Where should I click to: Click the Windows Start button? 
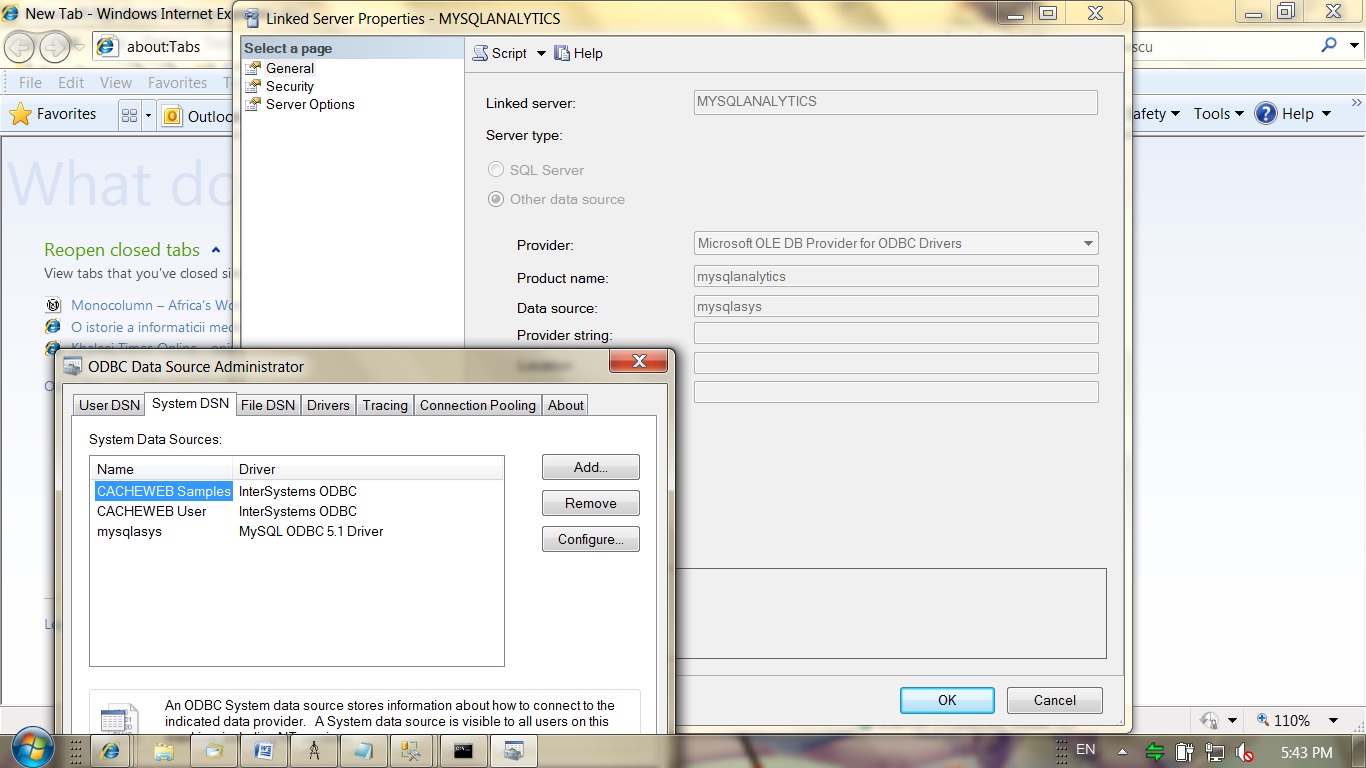pyautogui.click(x=33, y=748)
